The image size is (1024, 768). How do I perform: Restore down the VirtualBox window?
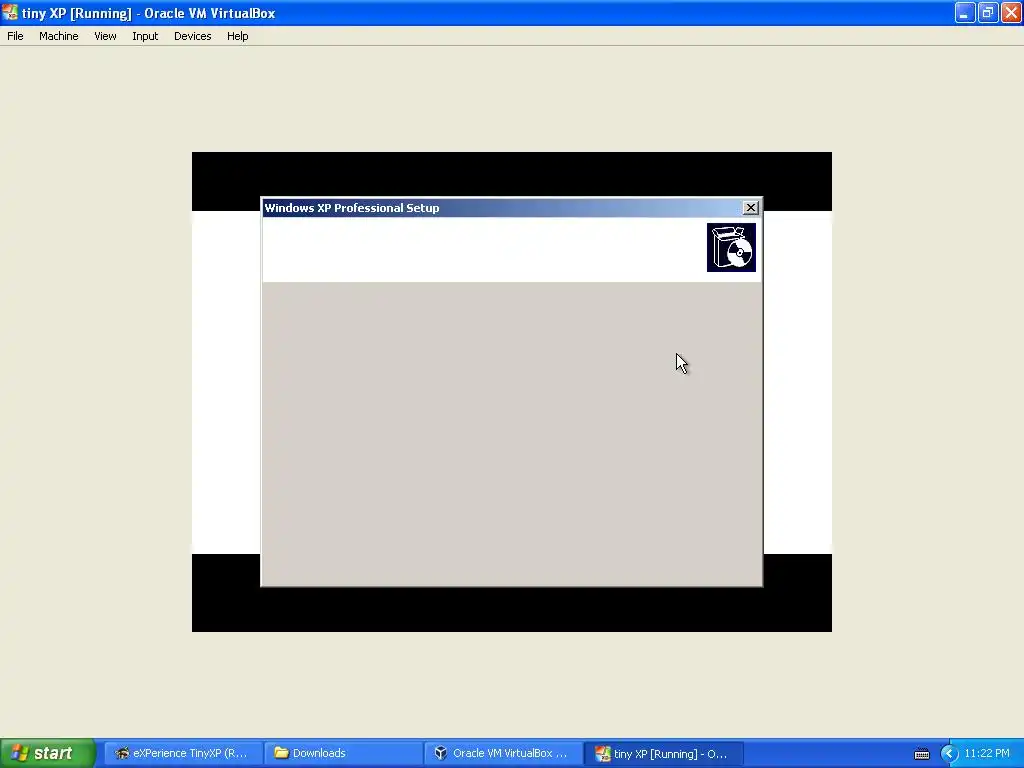click(x=987, y=12)
